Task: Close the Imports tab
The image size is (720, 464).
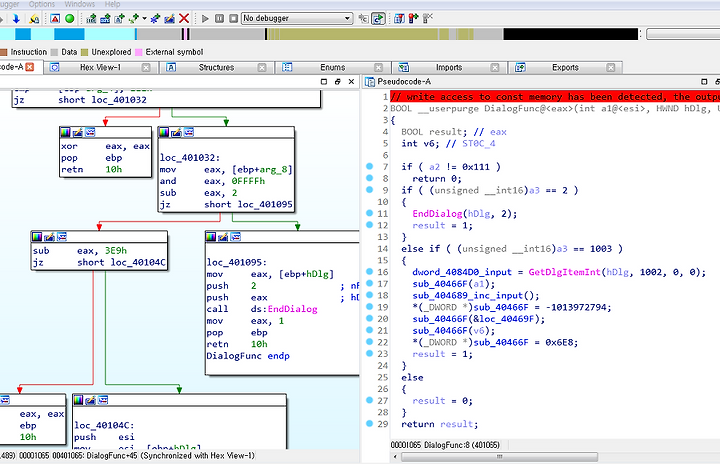Action: tap(495, 68)
